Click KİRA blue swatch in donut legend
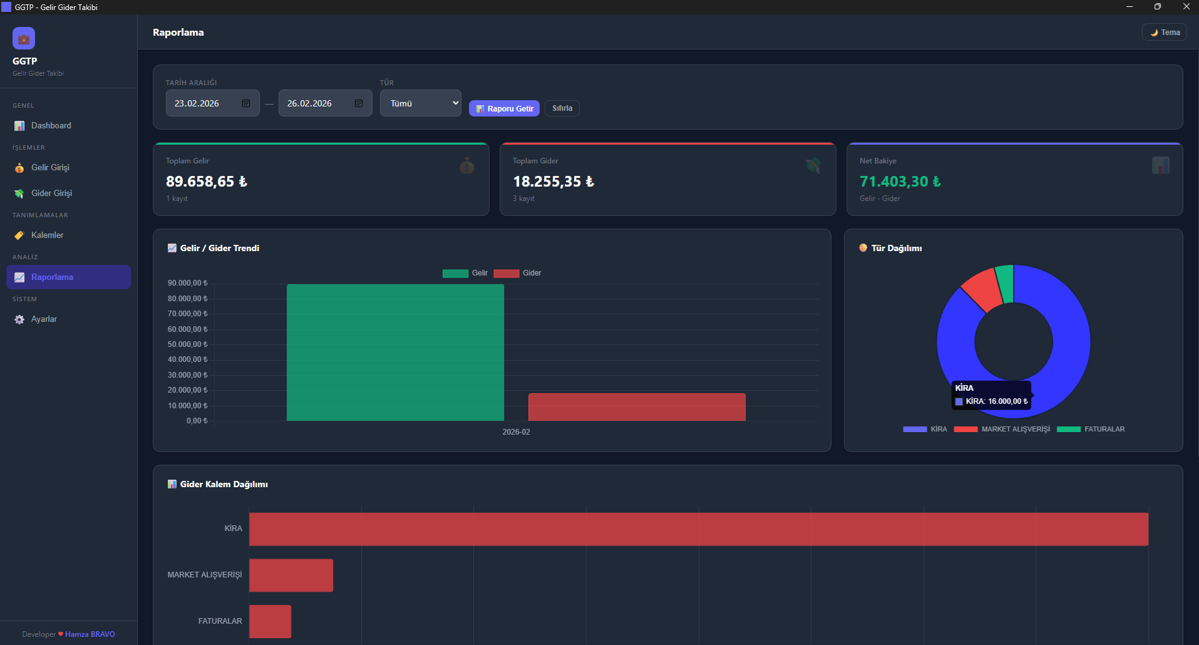1199x645 pixels. (914, 429)
